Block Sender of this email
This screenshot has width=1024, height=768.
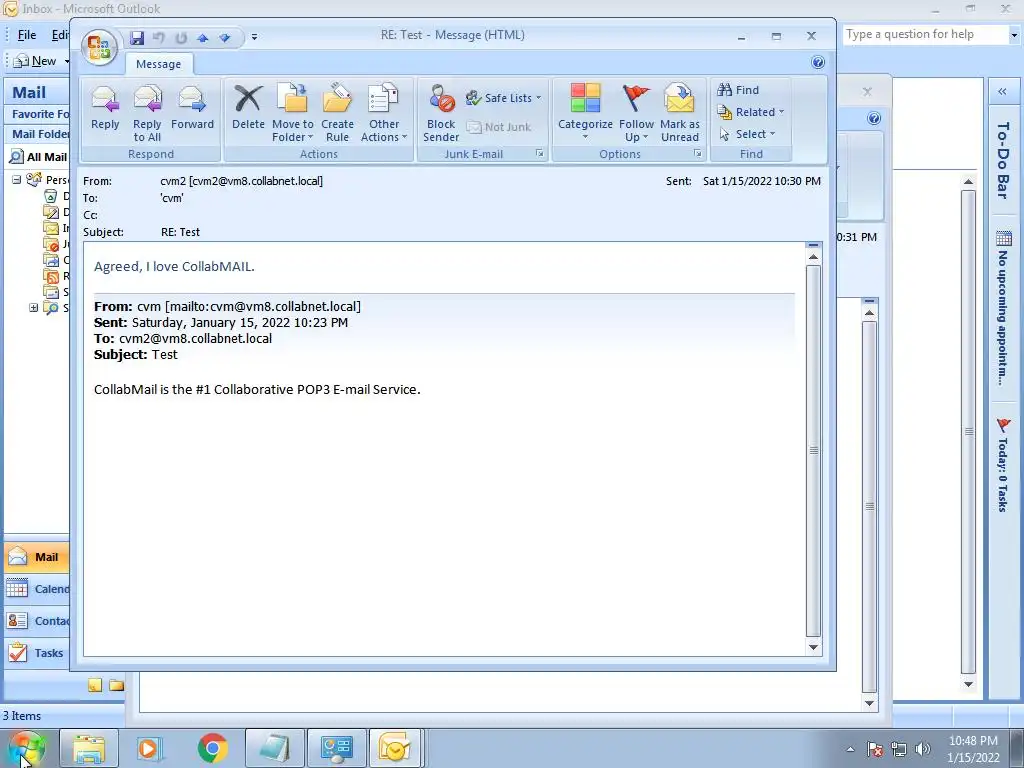tap(441, 113)
